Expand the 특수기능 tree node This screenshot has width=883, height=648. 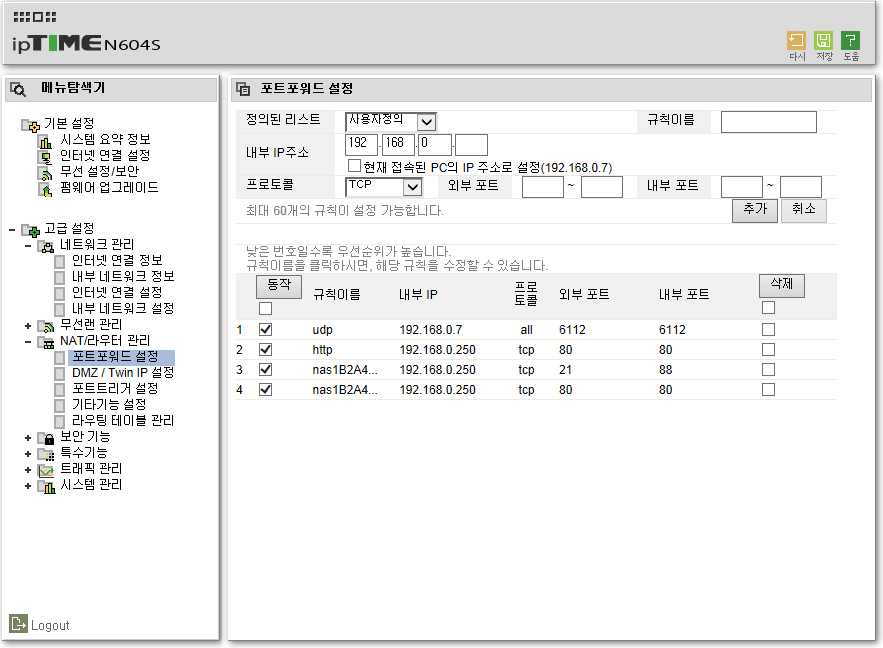coord(28,454)
